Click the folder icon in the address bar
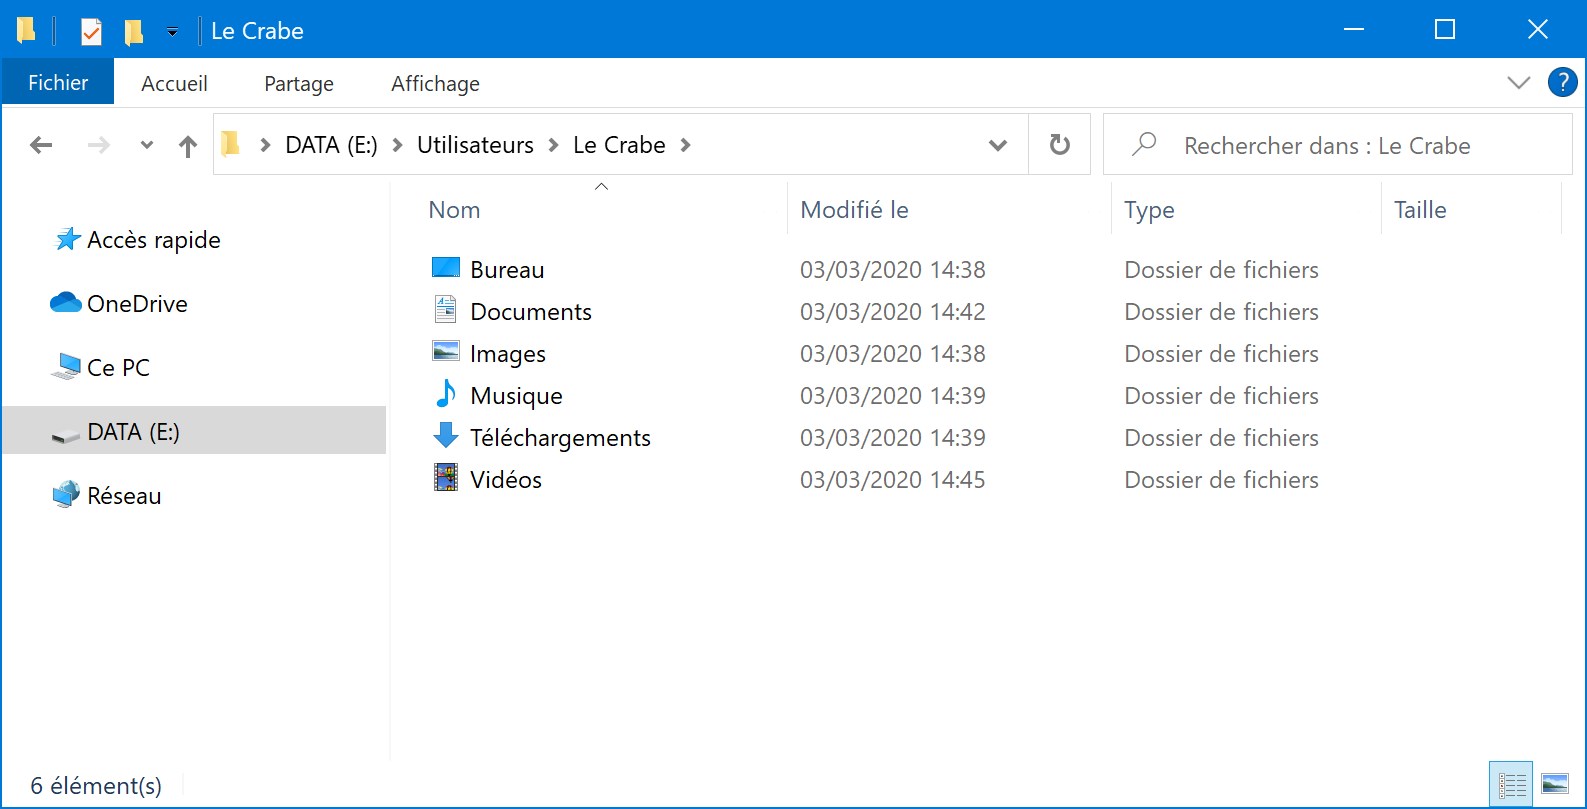 pyautogui.click(x=230, y=145)
